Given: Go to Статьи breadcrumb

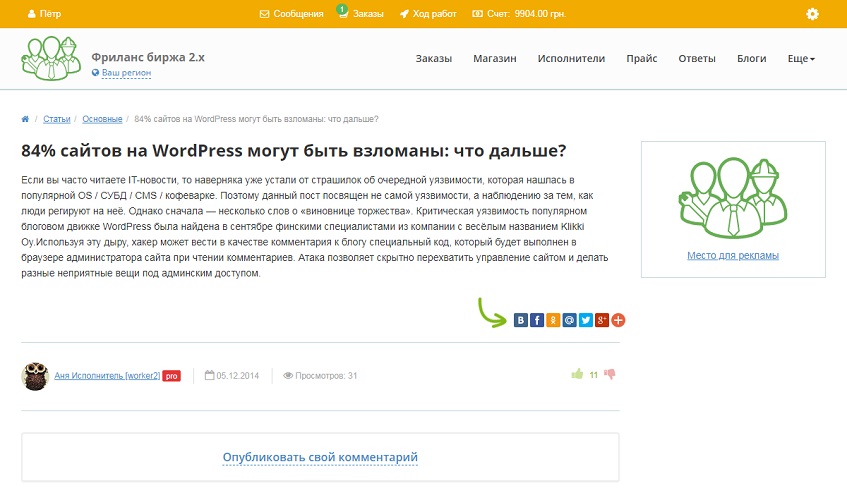Looking at the screenshot, I should 57,119.
